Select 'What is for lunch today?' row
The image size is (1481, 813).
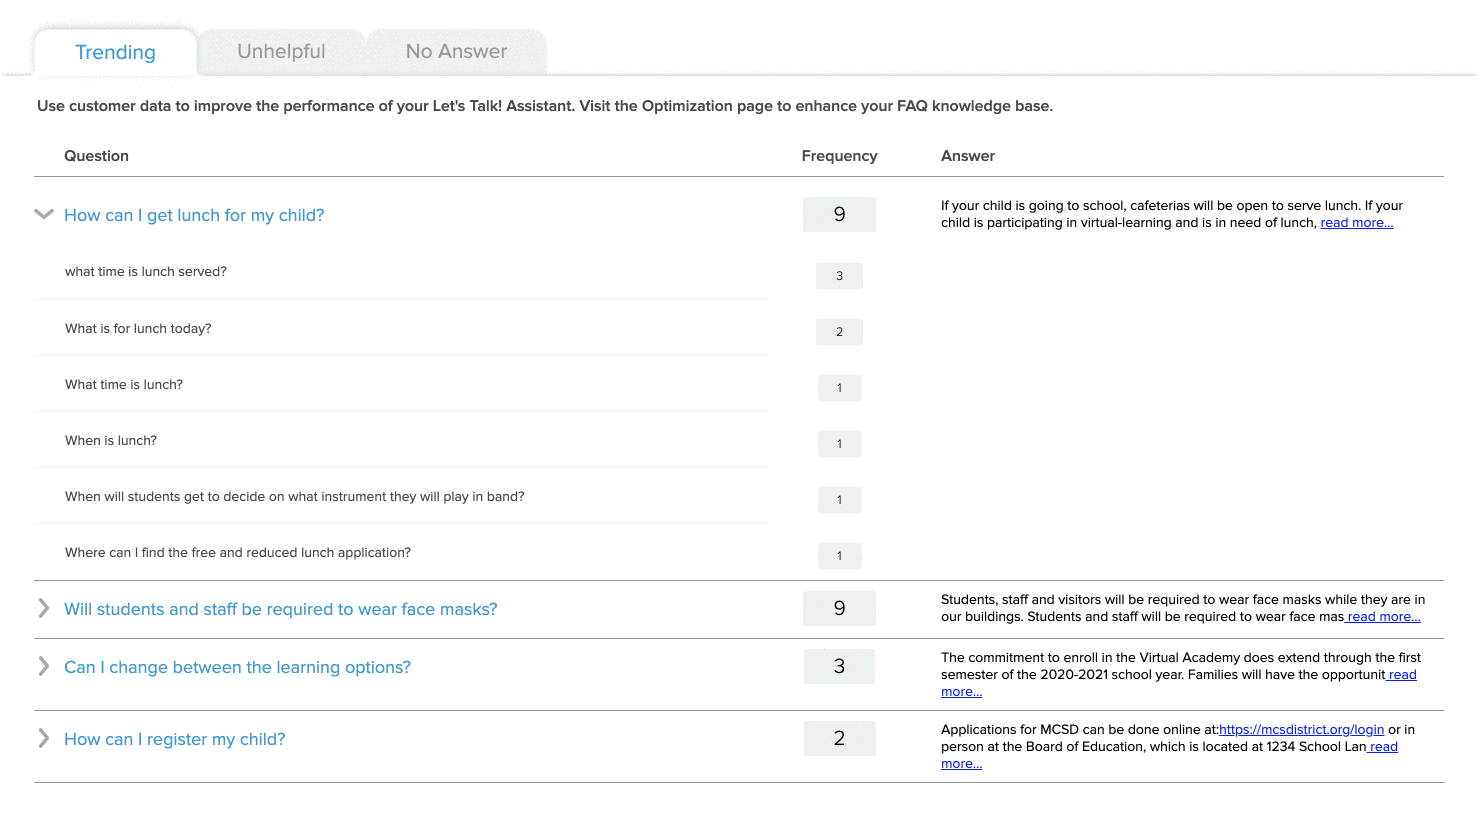point(138,328)
